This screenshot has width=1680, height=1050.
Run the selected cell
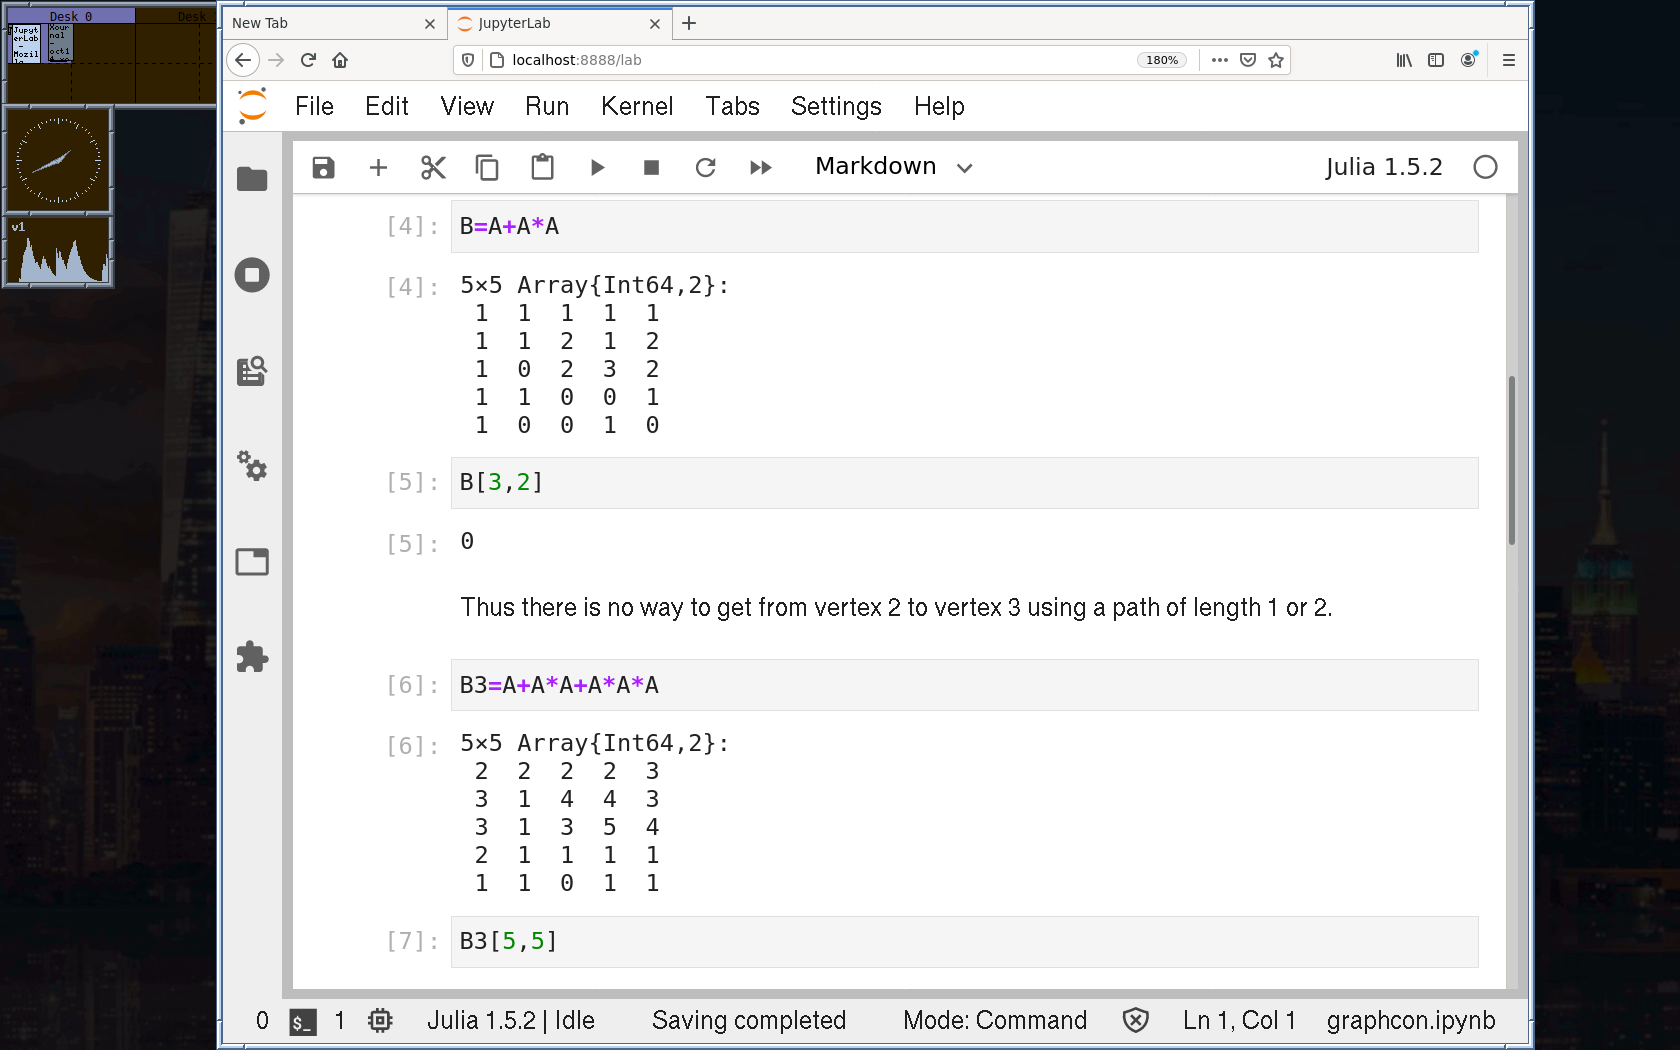(x=597, y=167)
